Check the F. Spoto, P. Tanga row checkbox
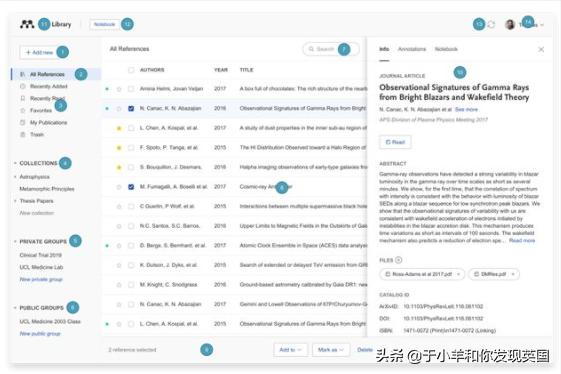 pyautogui.click(x=131, y=147)
